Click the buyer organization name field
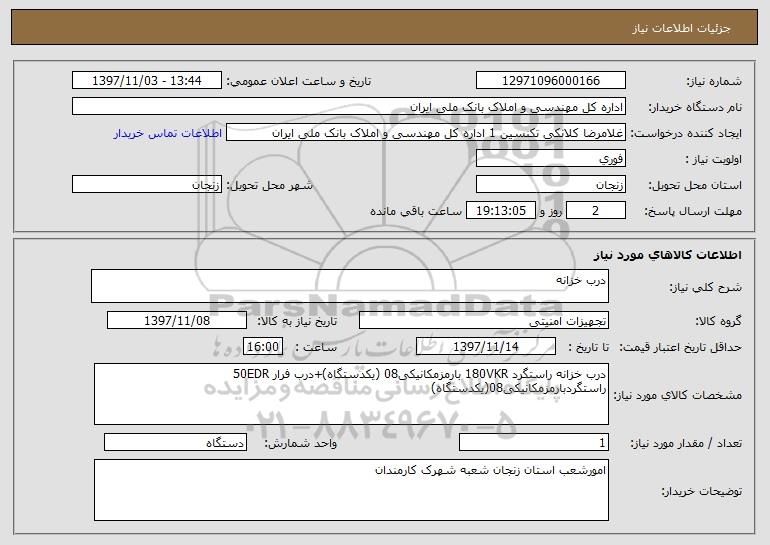 click(x=349, y=107)
